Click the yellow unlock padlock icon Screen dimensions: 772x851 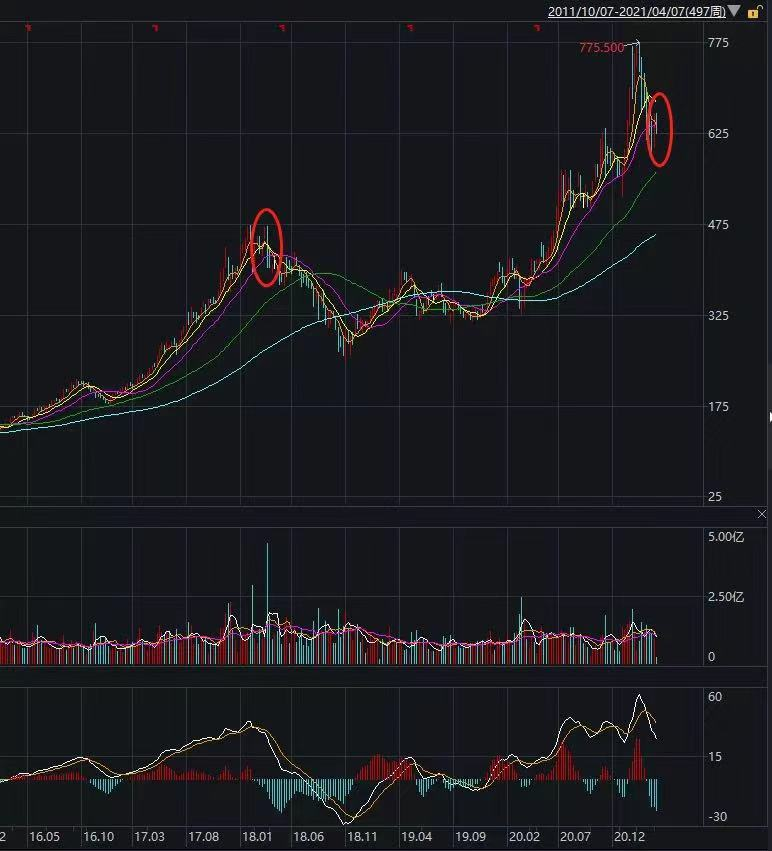coord(754,11)
